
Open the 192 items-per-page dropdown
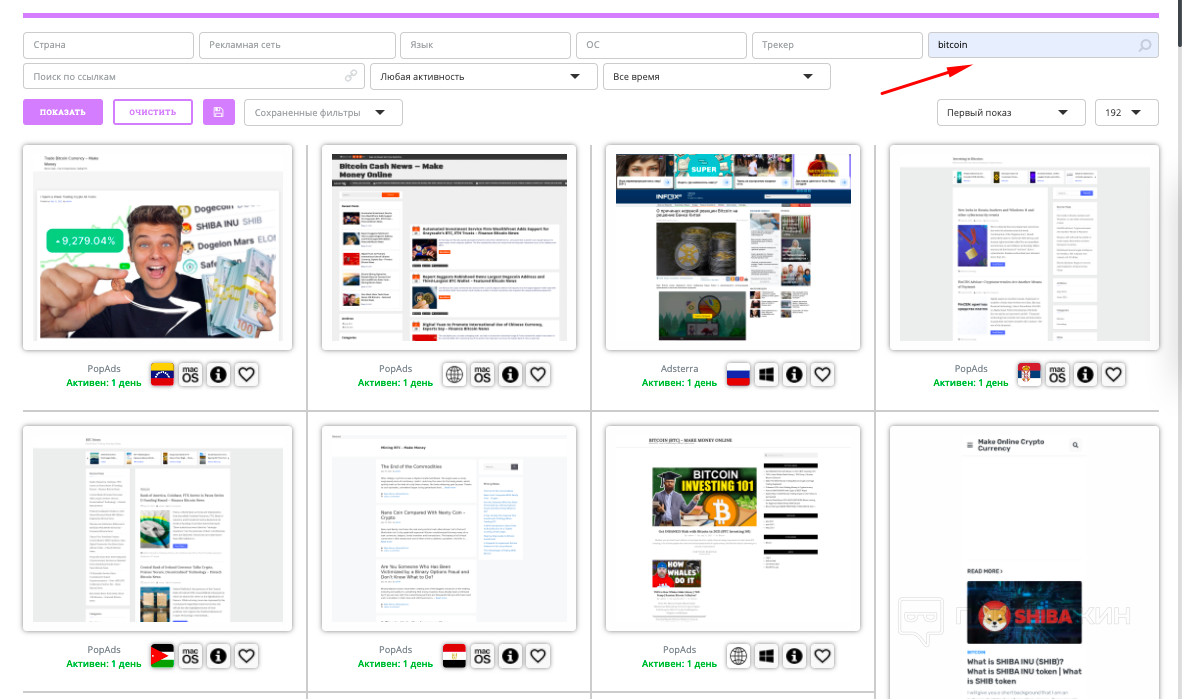coord(1126,112)
